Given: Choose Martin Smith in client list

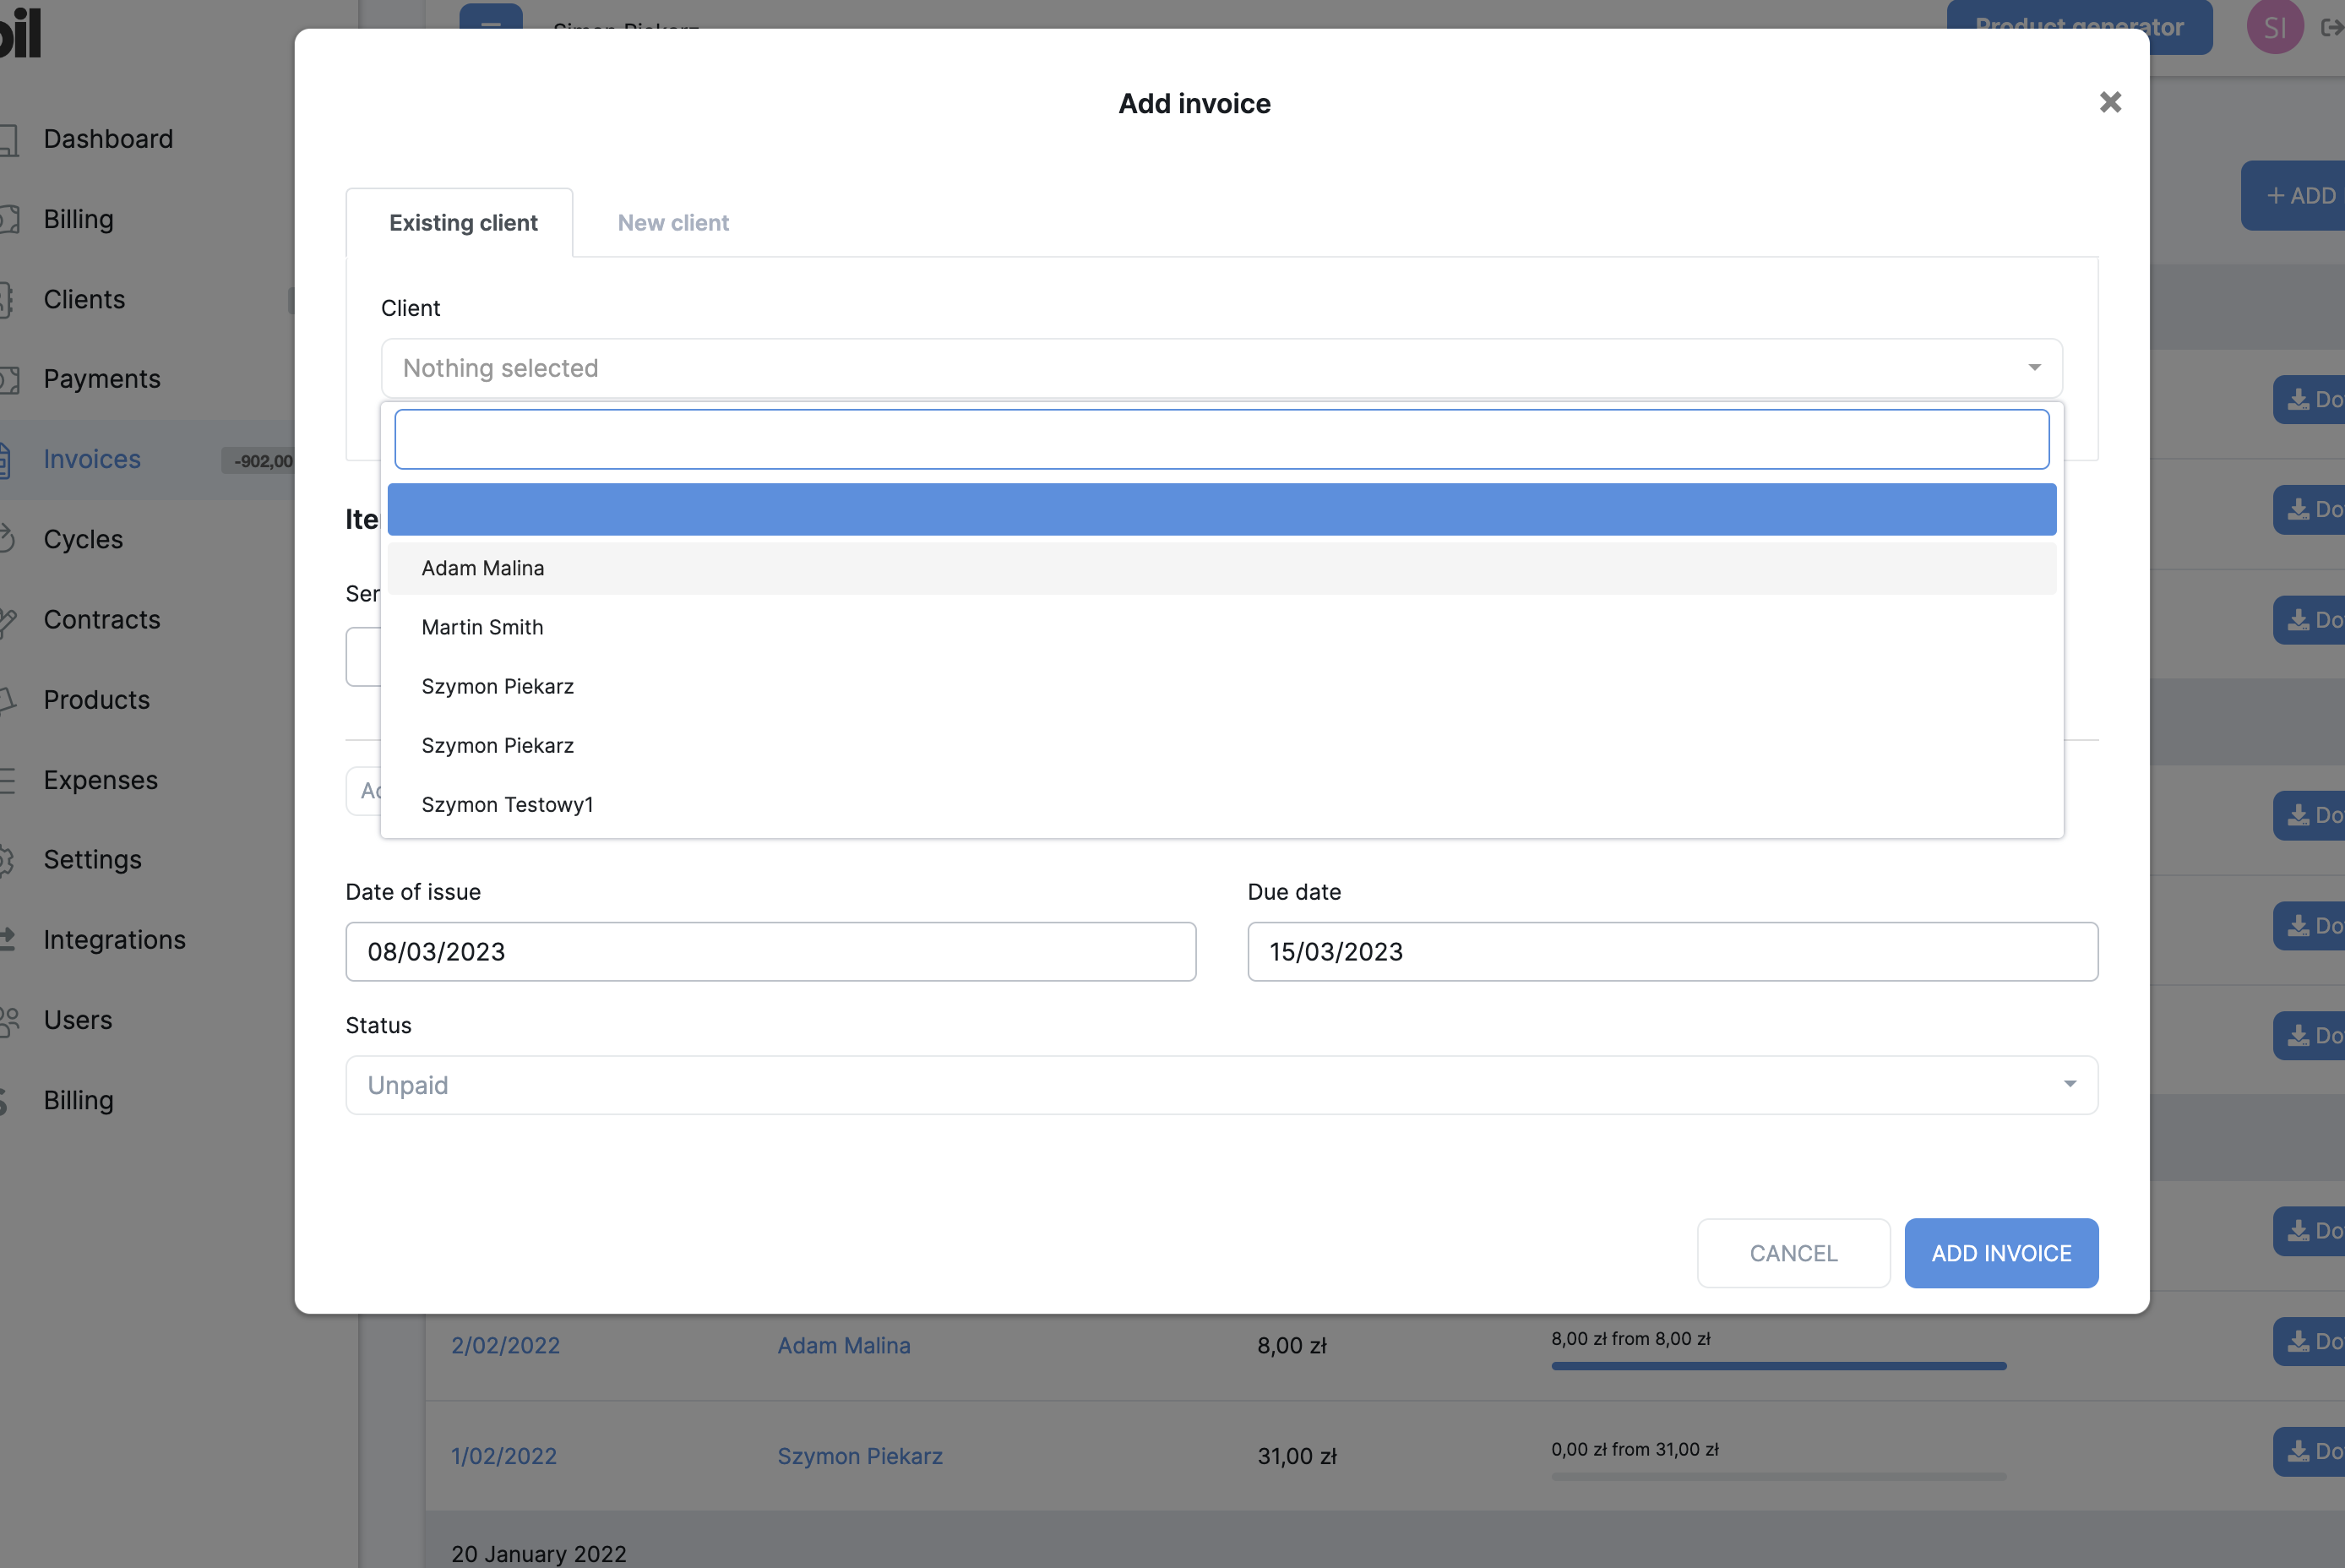Looking at the screenshot, I should point(482,627).
